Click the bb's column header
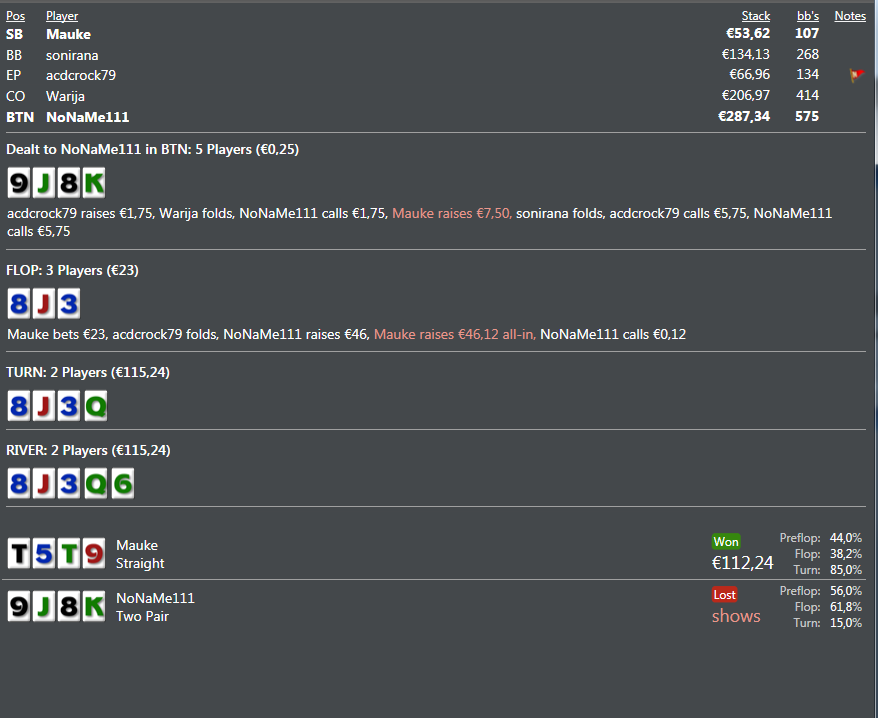 pos(807,16)
